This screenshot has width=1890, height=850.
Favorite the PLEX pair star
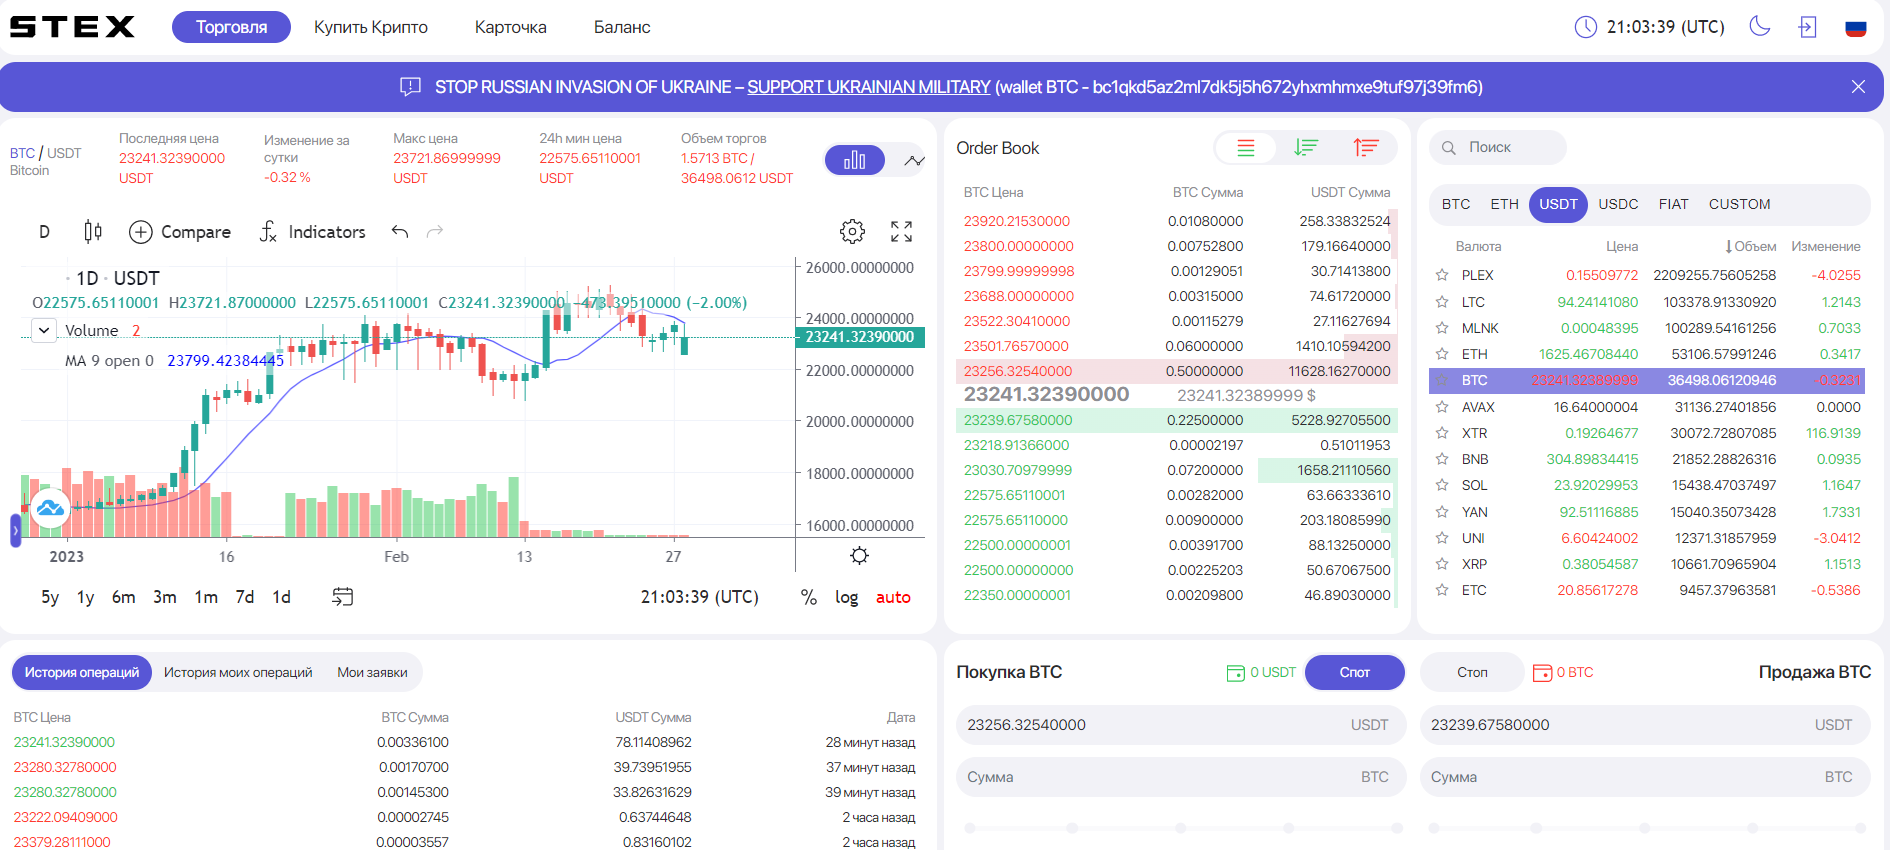pyautogui.click(x=1442, y=275)
